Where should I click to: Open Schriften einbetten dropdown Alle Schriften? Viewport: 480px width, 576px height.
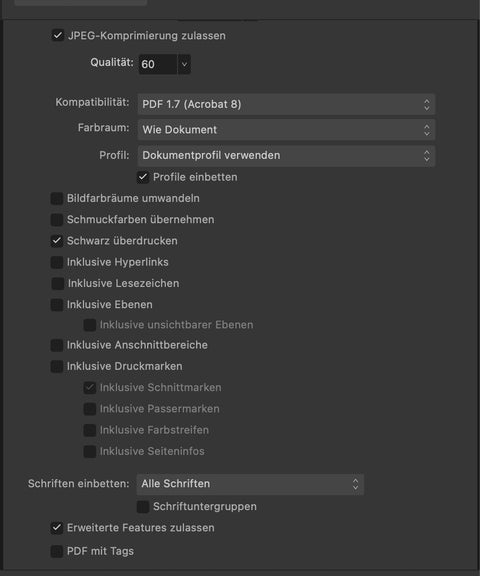250,484
